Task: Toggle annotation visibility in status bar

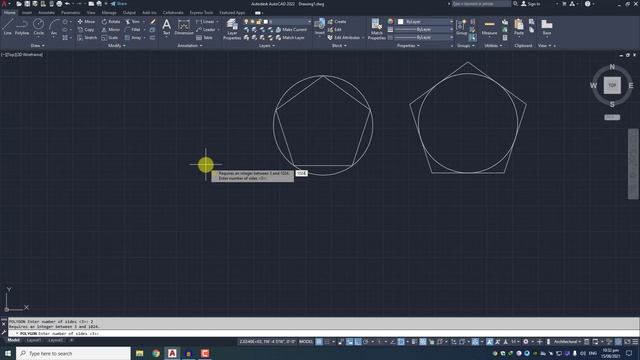Action: click(489, 342)
